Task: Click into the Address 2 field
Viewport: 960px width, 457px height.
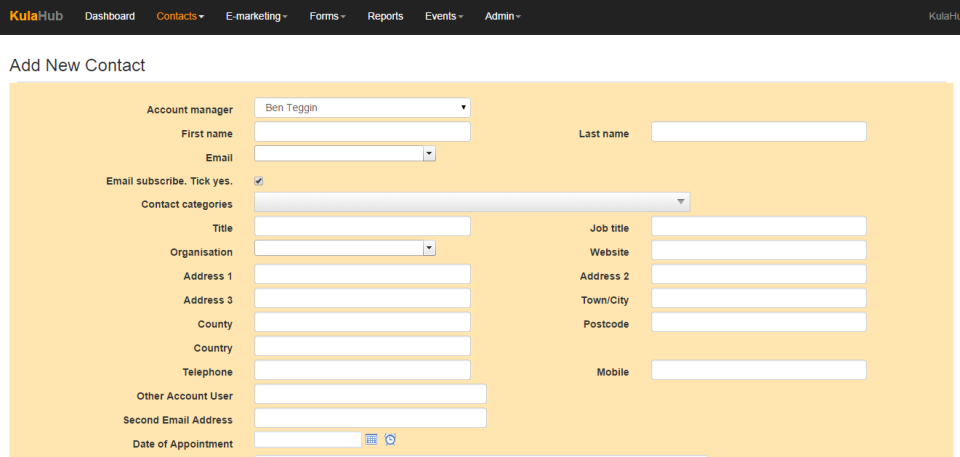Action: click(759, 274)
